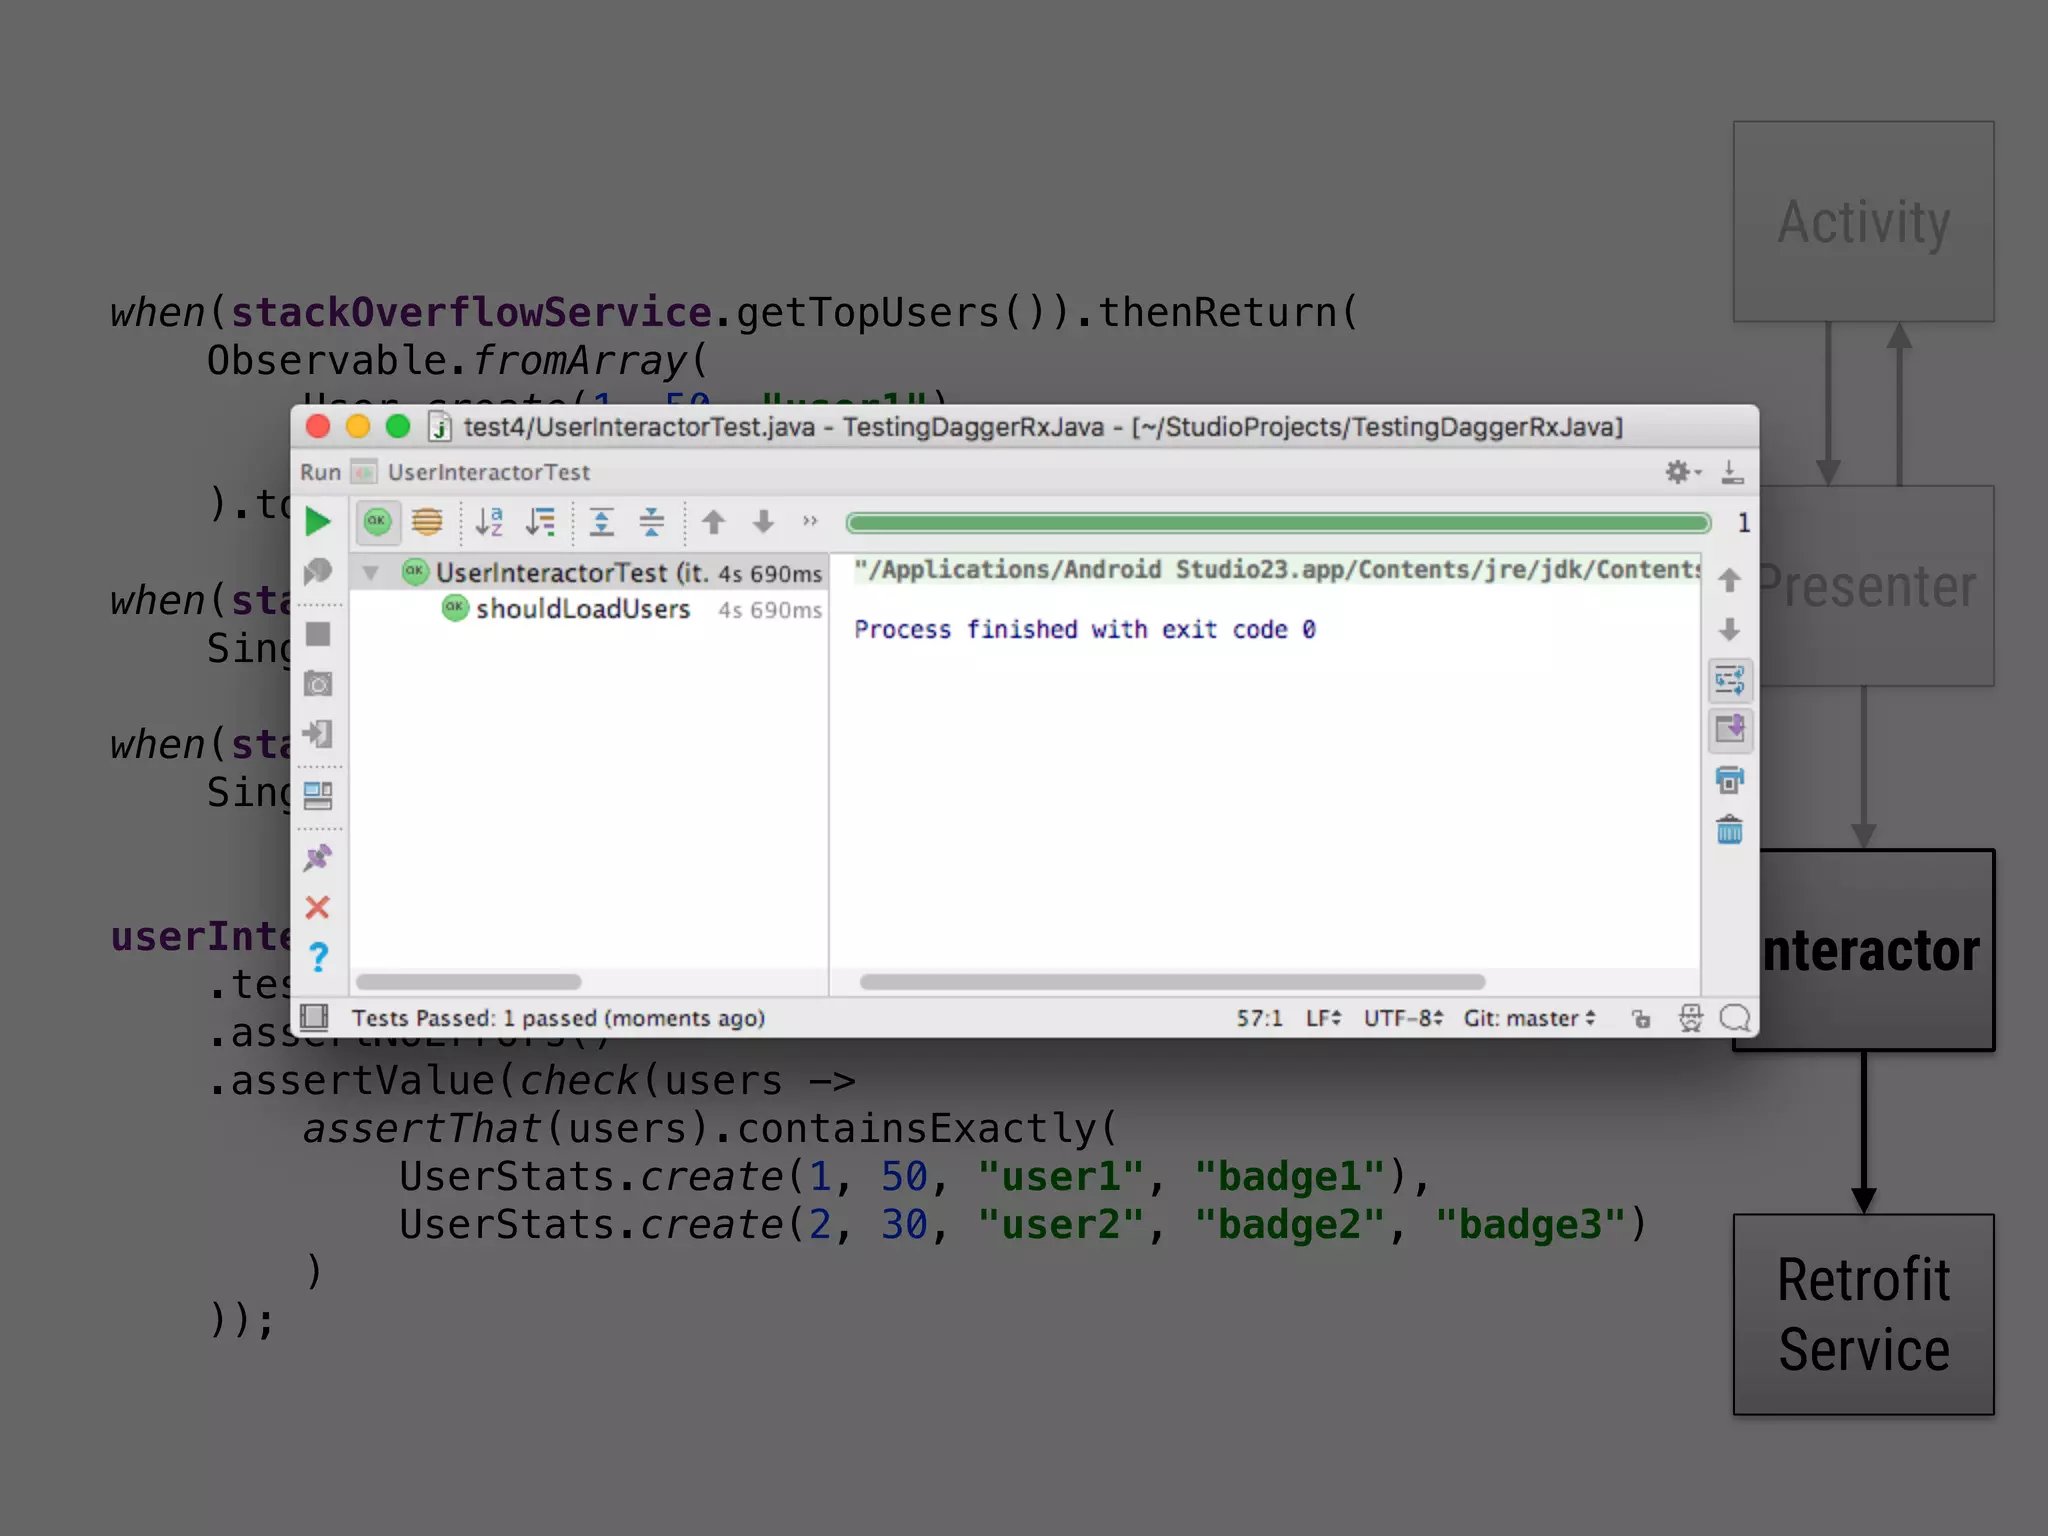Click the green Run test button
The image size is (2048, 1536).
click(x=318, y=521)
